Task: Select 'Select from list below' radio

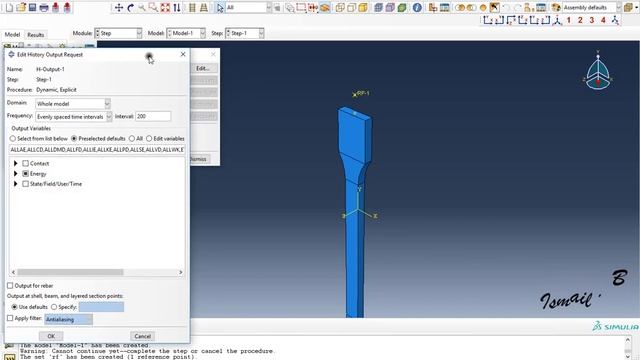Action: pos(13,139)
